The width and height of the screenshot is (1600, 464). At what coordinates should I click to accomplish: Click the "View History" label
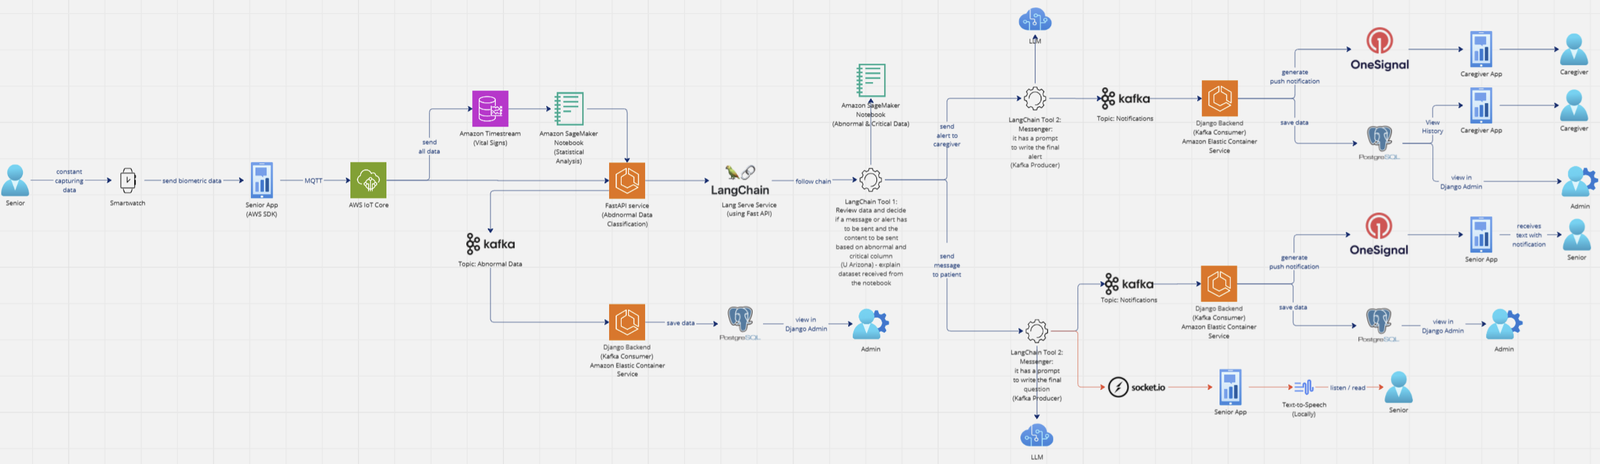pos(1433,127)
